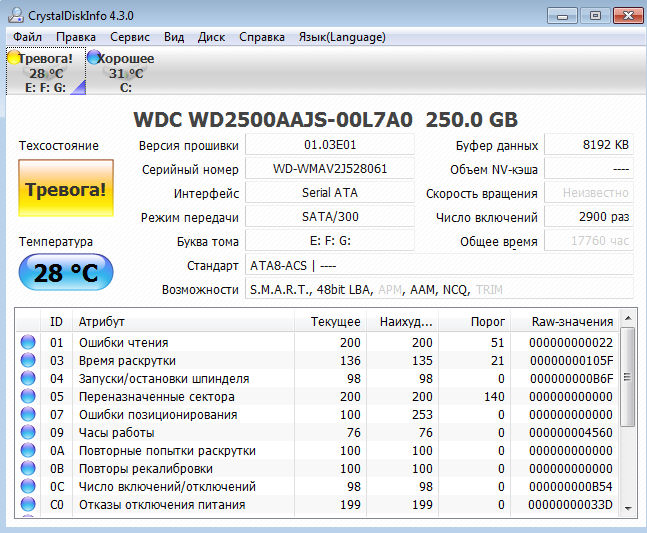This screenshot has height=533, width=647.
Task: Click raw value 000000004560
Action: point(571,432)
